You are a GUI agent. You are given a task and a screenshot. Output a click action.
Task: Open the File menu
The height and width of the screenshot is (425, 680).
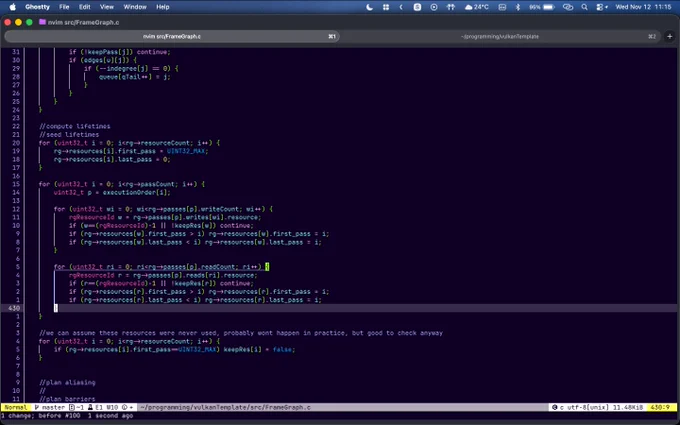pos(64,7)
